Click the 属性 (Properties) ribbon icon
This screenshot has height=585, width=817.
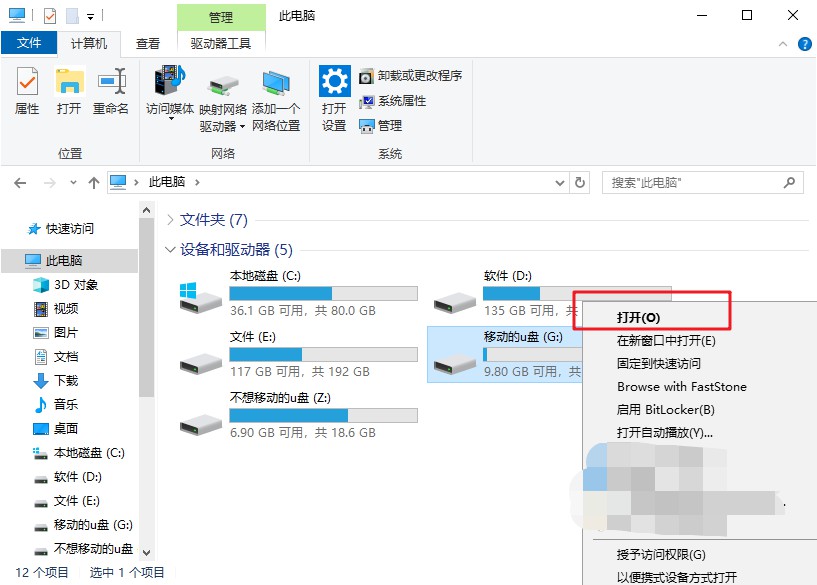tap(27, 91)
